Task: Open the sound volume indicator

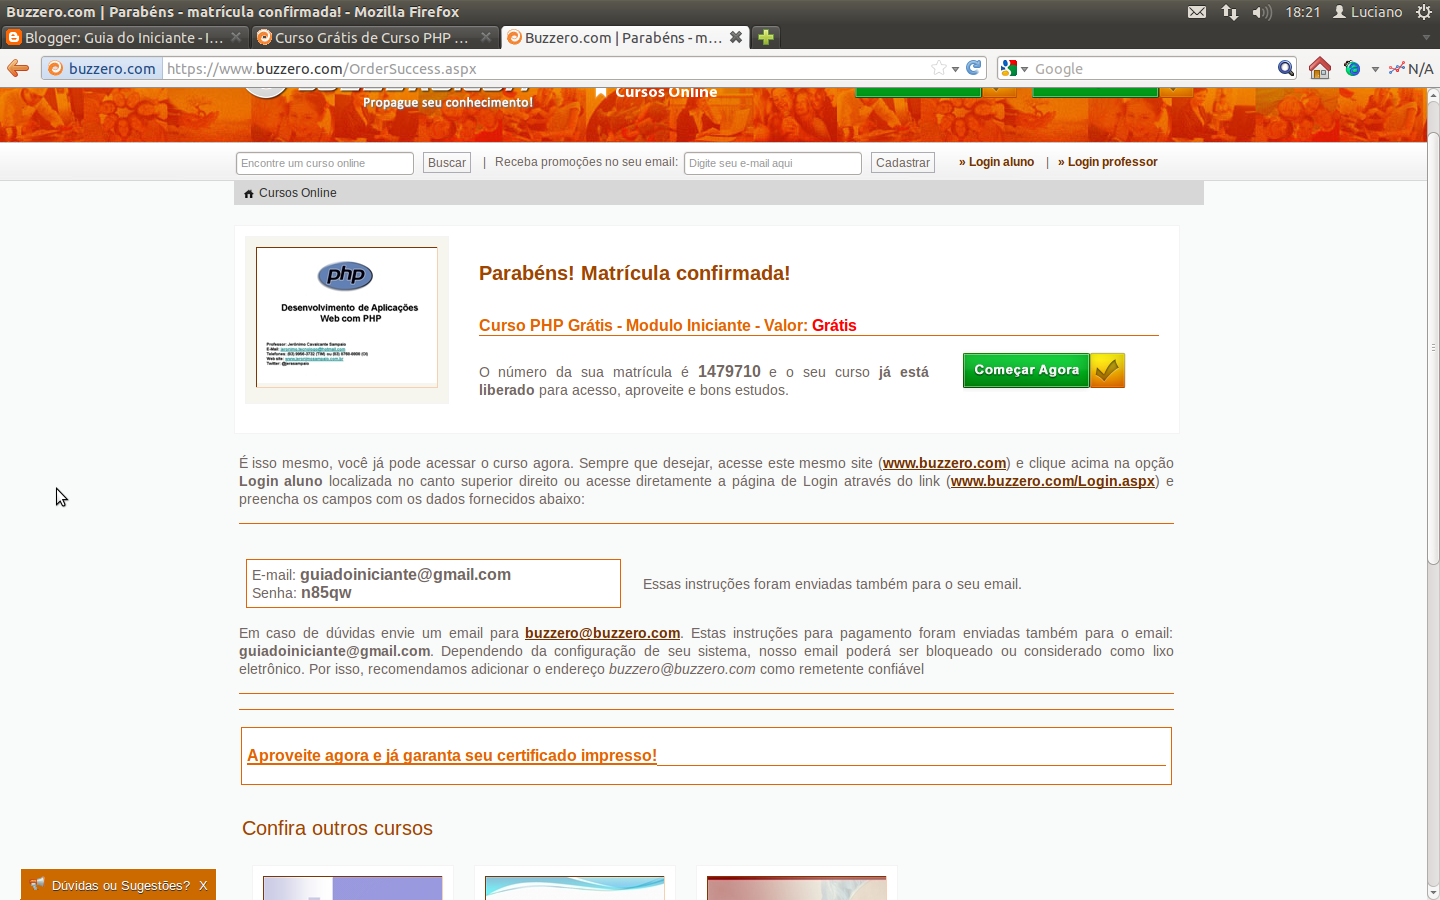Action: coord(1262,12)
